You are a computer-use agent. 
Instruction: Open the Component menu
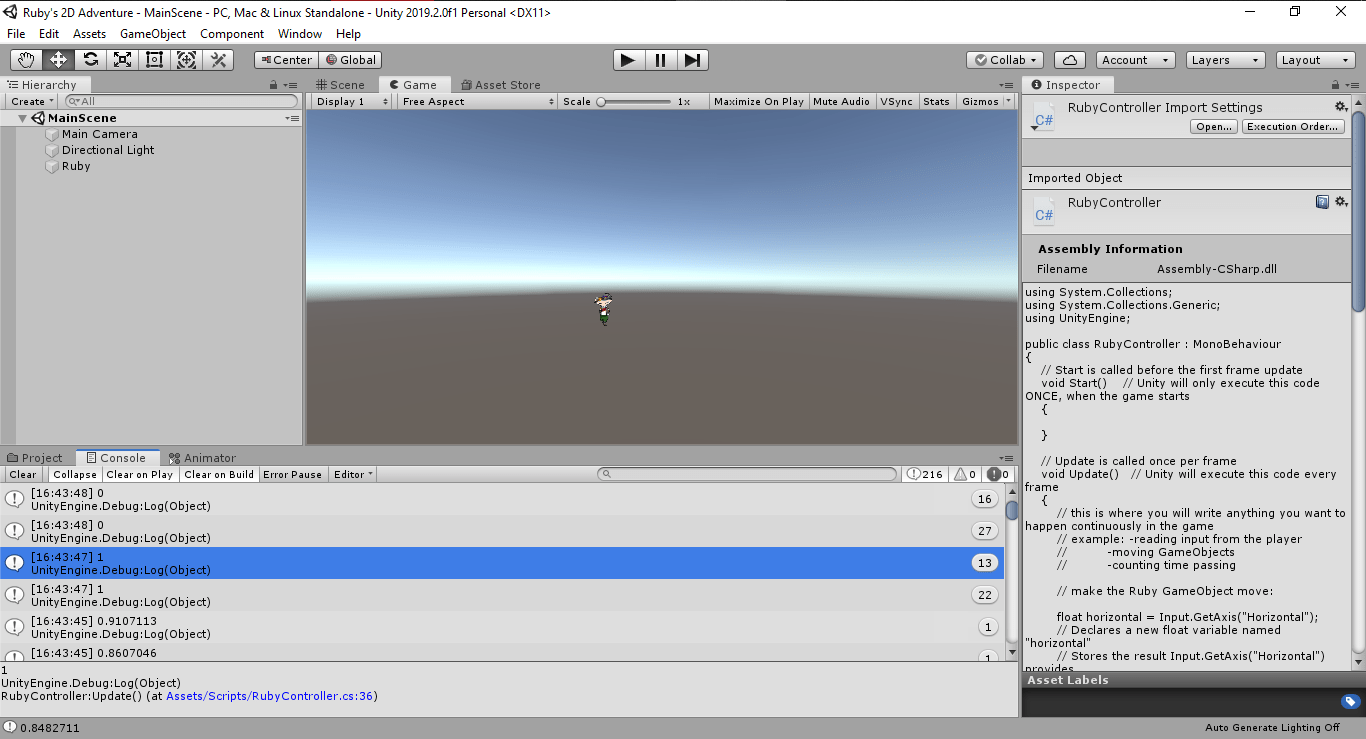tap(232, 34)
